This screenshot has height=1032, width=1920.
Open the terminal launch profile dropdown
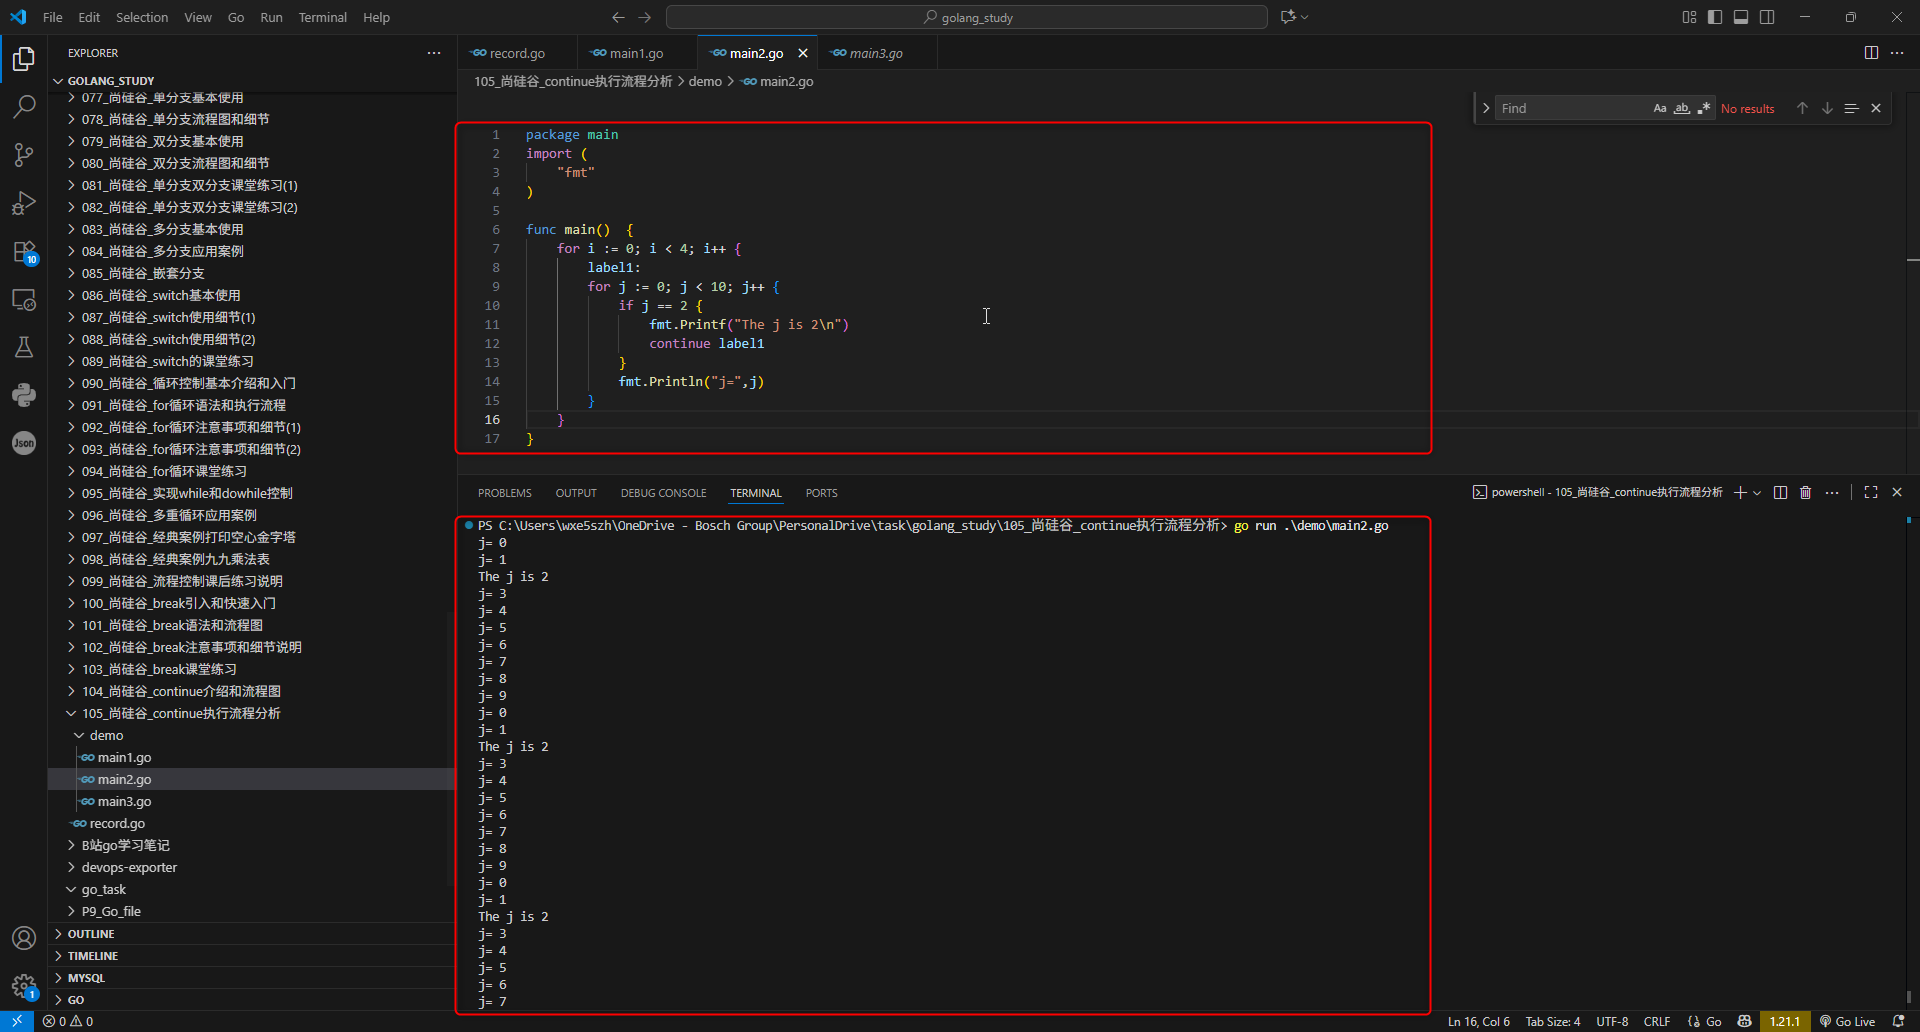(1757, 492)
